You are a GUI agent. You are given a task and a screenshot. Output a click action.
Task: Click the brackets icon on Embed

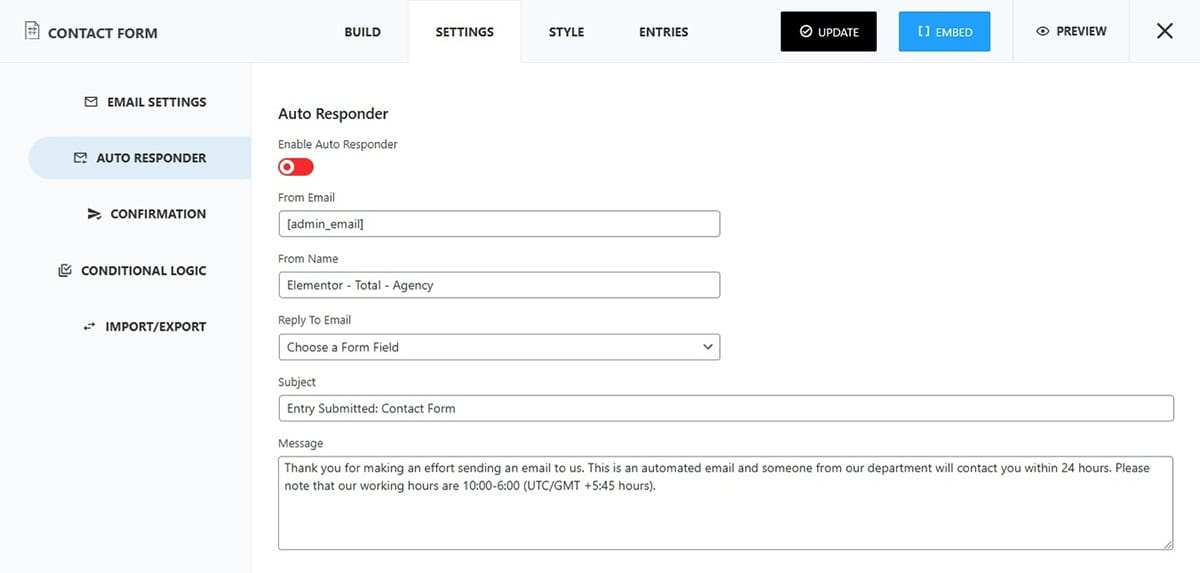[924, 32]
